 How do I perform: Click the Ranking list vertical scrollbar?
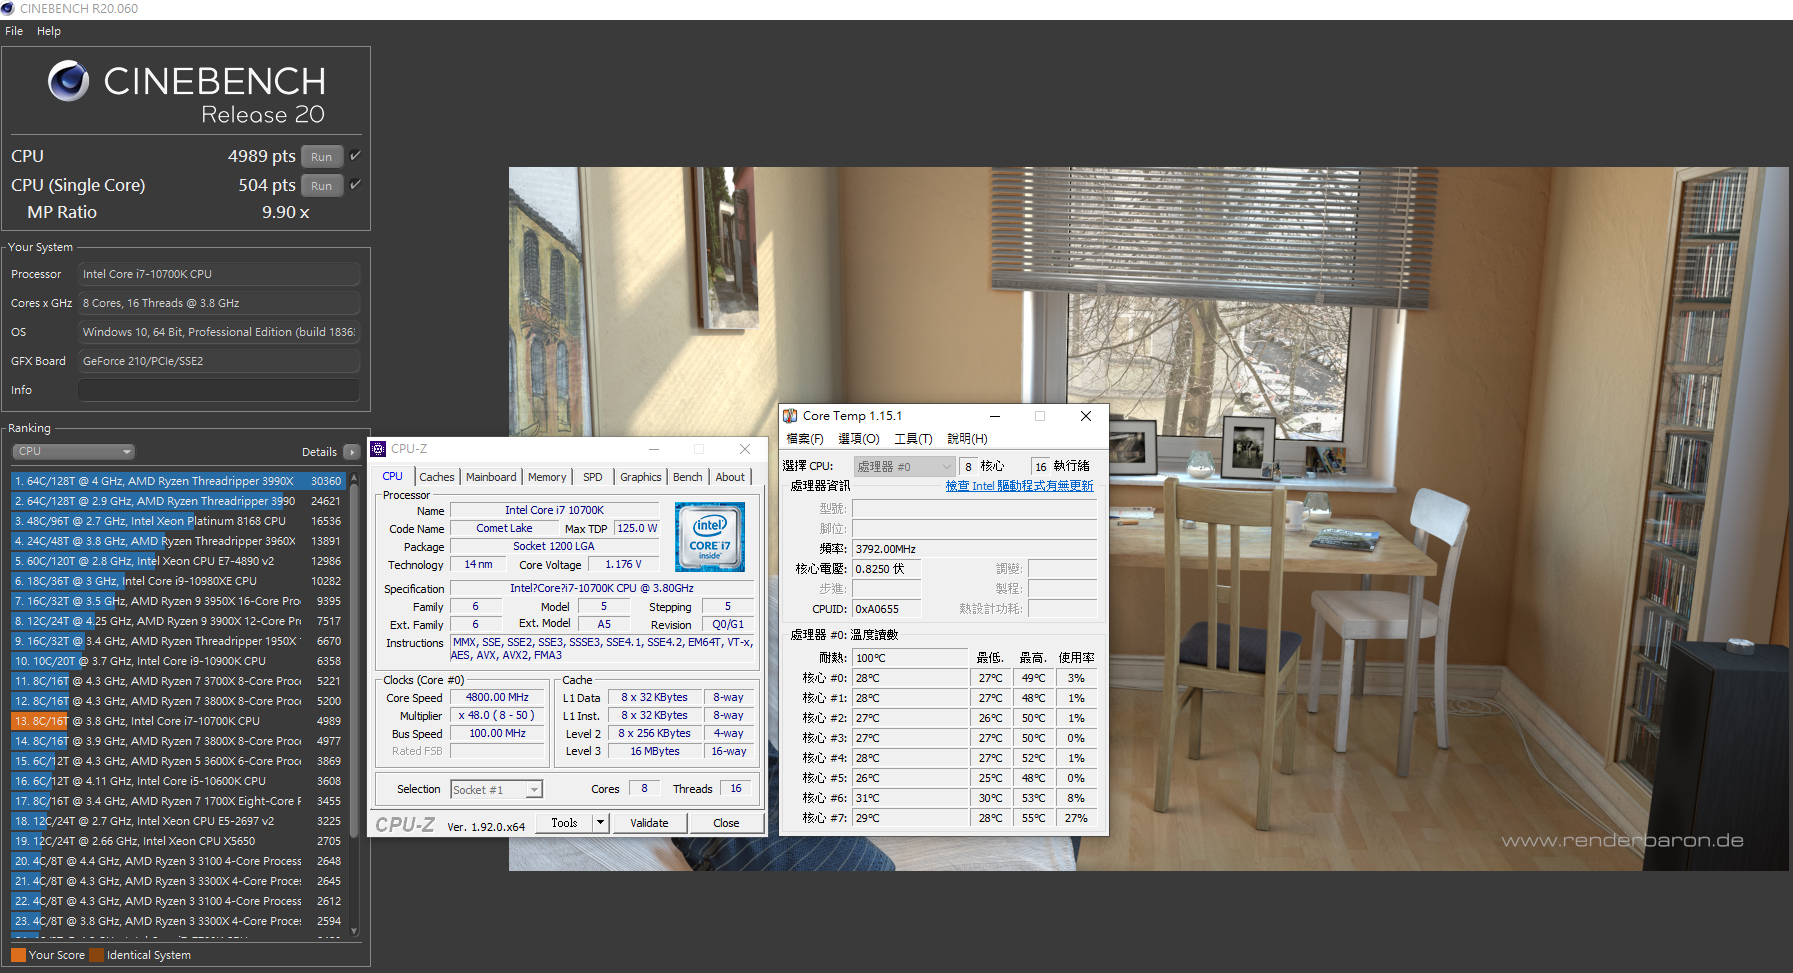click(354, 703)
